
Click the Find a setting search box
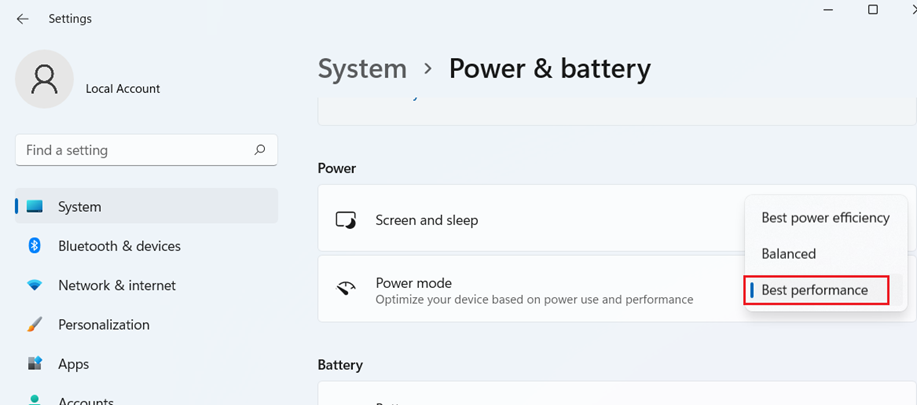[135, 150]
